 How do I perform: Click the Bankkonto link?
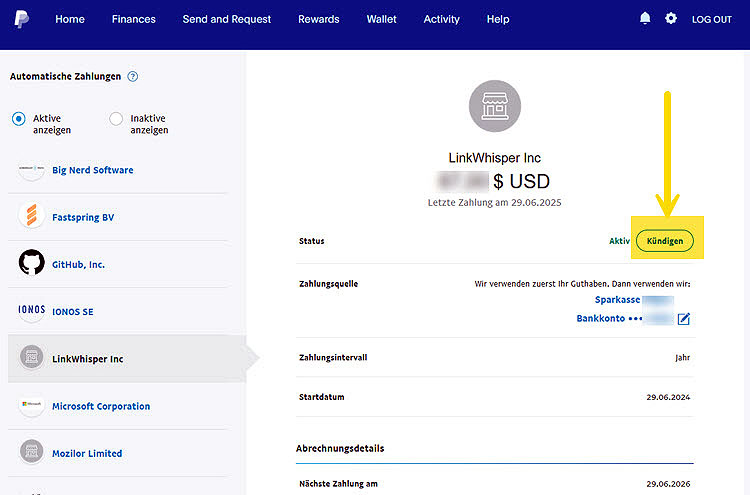coord(600,319)
